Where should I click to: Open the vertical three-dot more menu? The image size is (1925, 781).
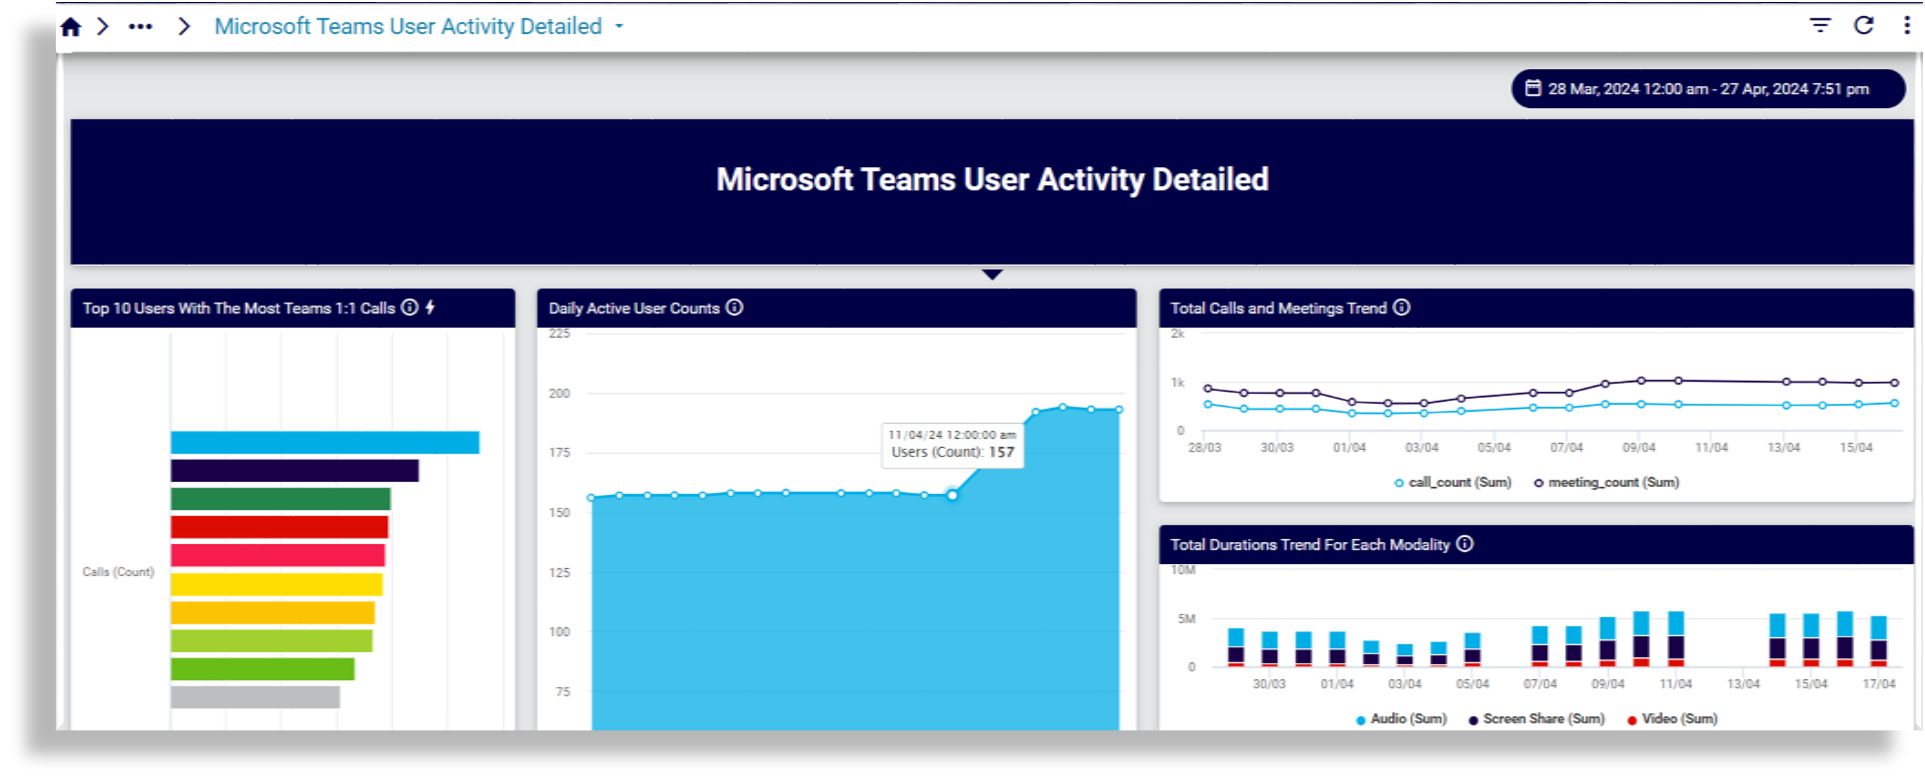[1906, 26]
